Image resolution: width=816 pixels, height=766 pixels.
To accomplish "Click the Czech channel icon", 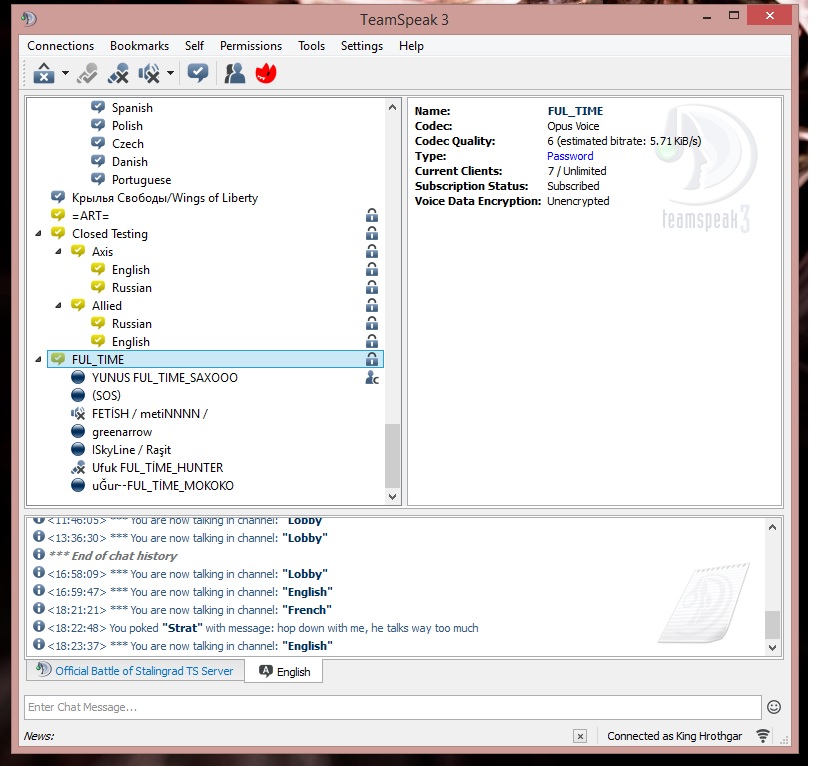I will click(x=98, y=144).
